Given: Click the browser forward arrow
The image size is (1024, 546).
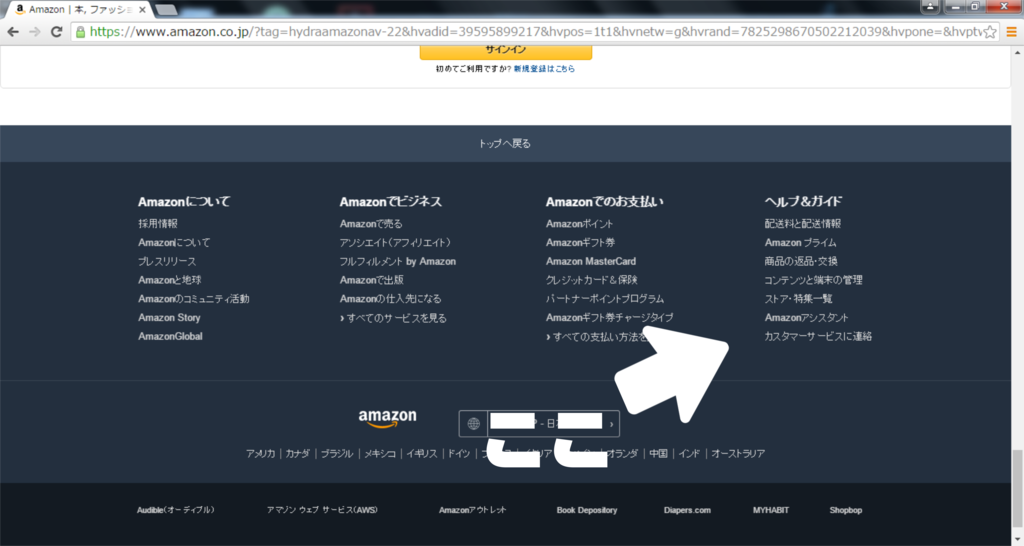Looking at the screenshot, I should pos(35,31).
